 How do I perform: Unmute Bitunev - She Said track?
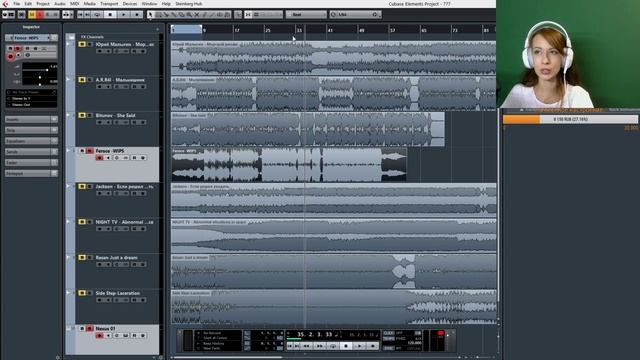pyautogui.click(x=82, y=115)
